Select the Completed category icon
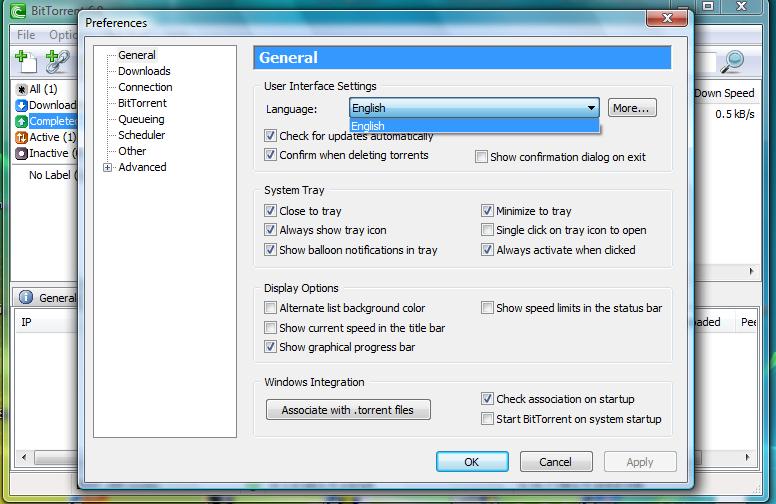This screenshot has width=776, height=504. [x=21, y=121]
